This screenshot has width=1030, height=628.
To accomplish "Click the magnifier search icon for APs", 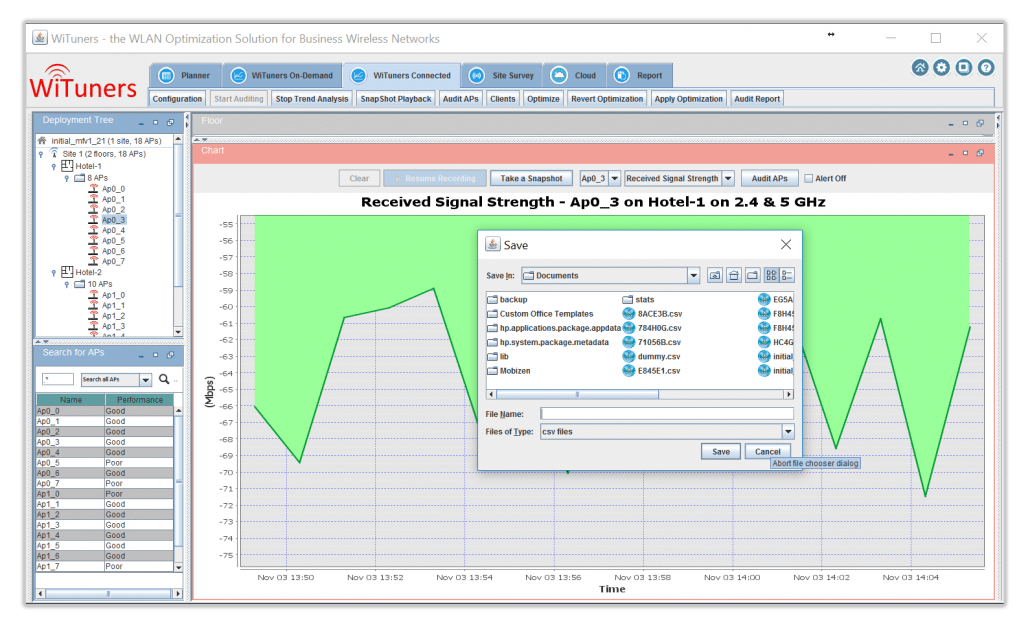I will (164, 379).
